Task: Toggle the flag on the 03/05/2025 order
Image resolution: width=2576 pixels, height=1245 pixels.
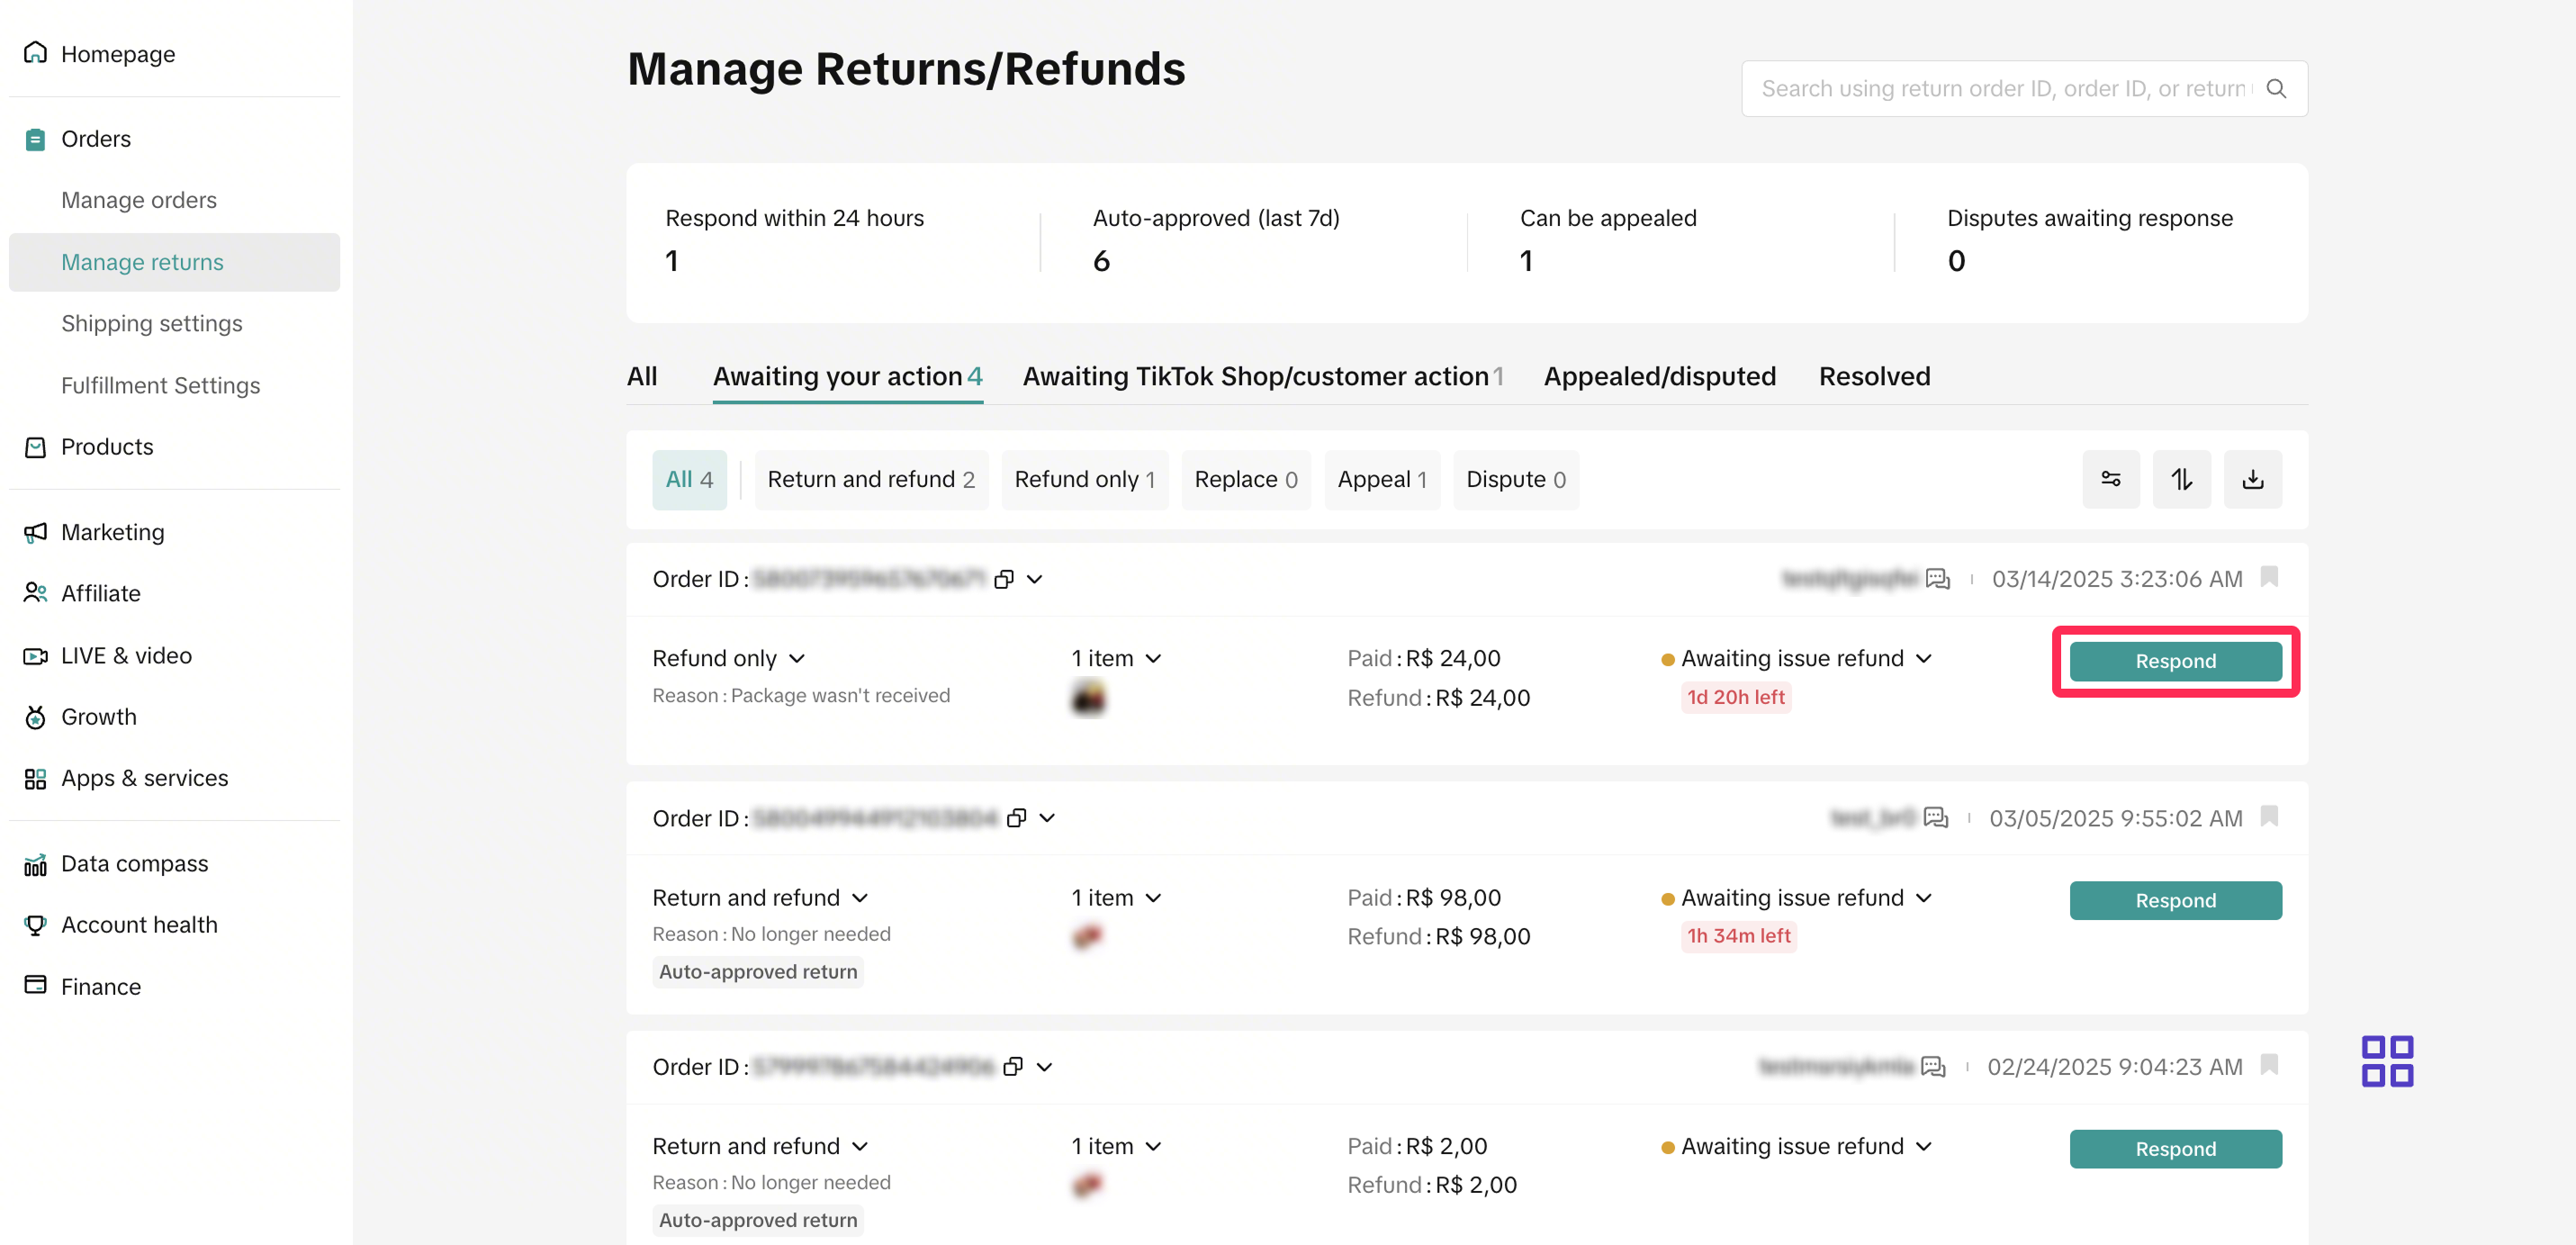Action: [2269, 817]
